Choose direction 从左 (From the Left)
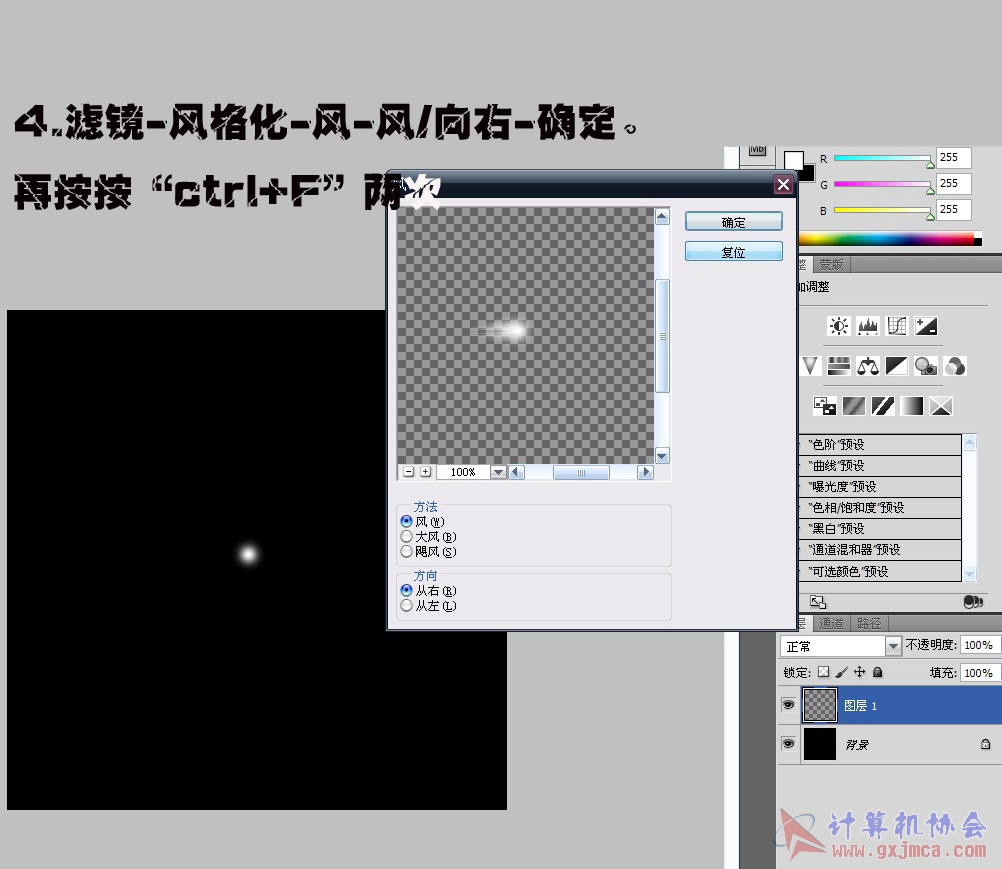 pyautogui.click(x=406, y=605)
